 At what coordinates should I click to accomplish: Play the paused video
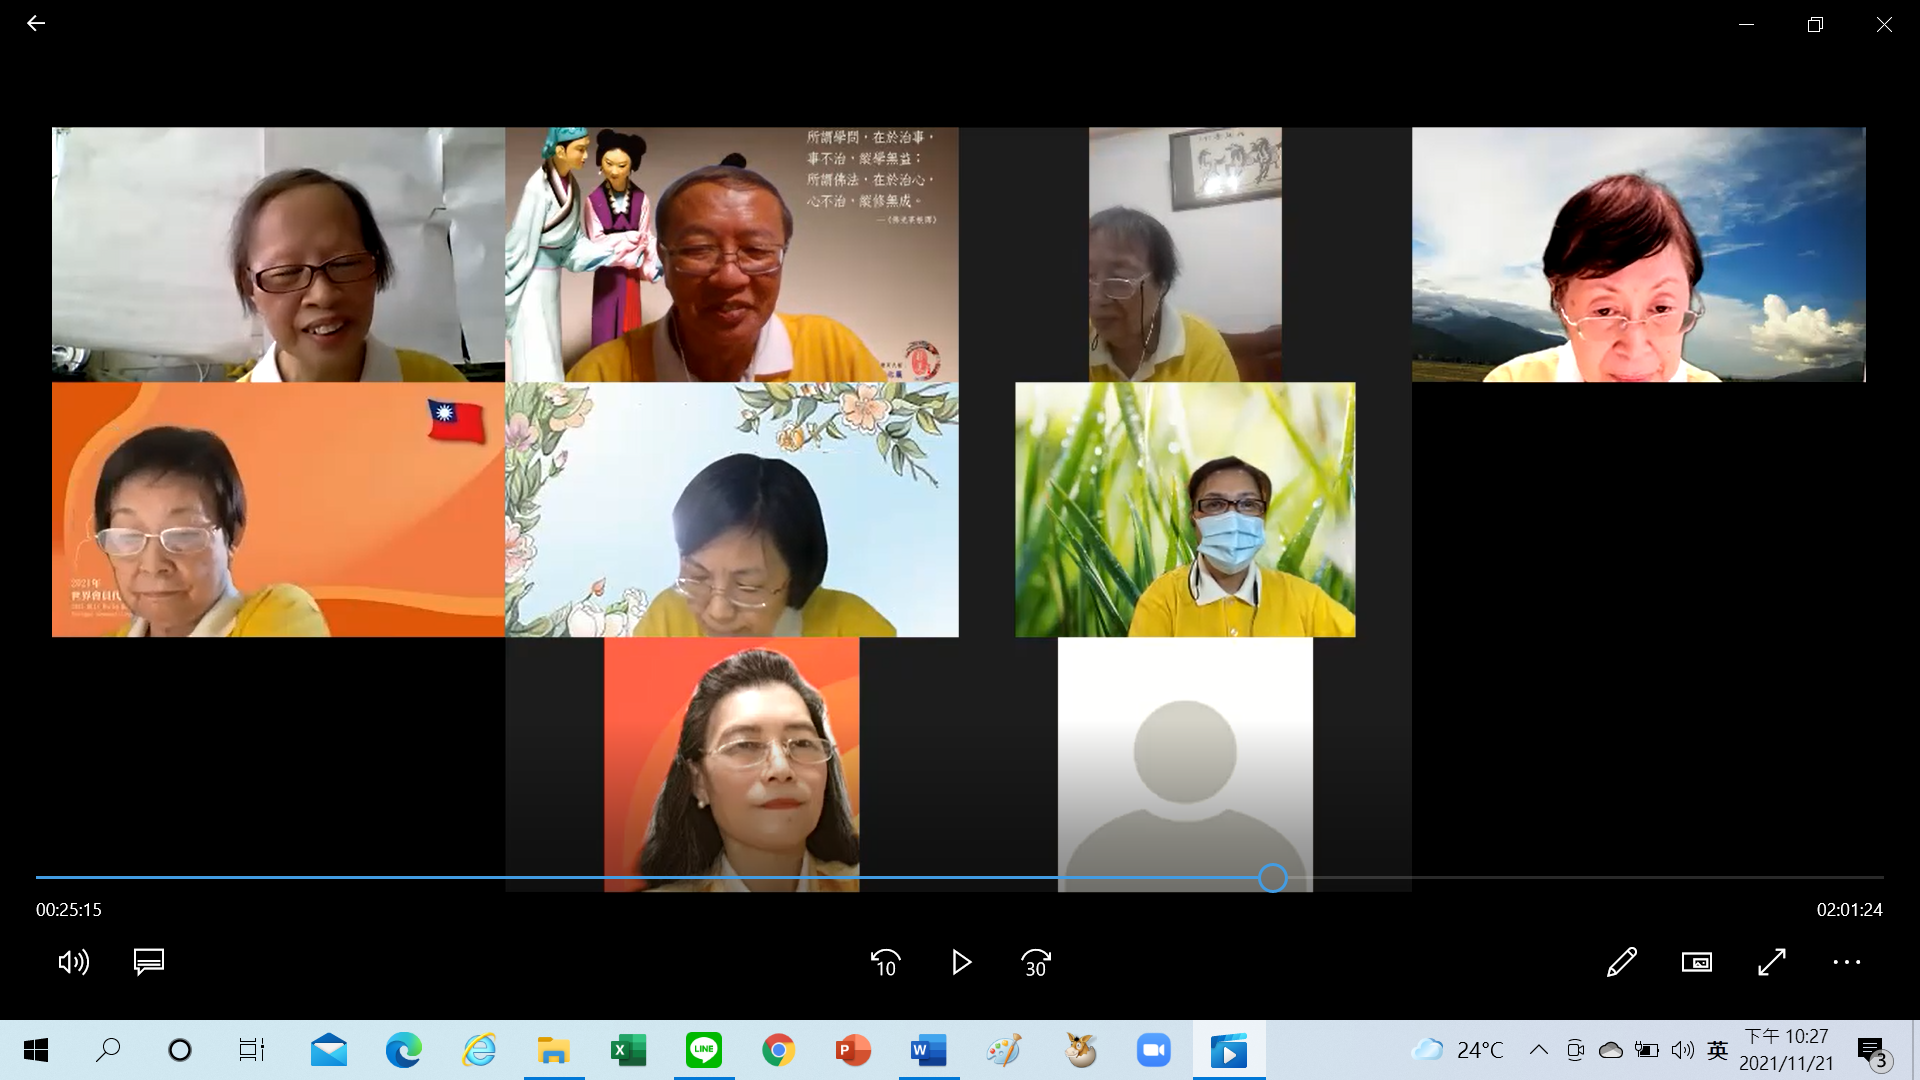[961, 962]
